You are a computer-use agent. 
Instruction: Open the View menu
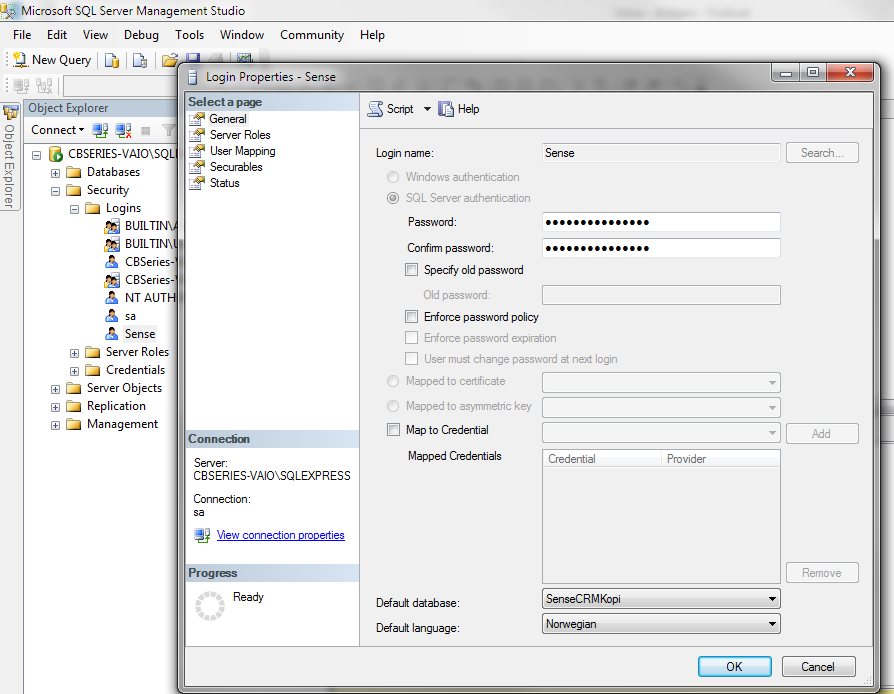click(95, 35)
